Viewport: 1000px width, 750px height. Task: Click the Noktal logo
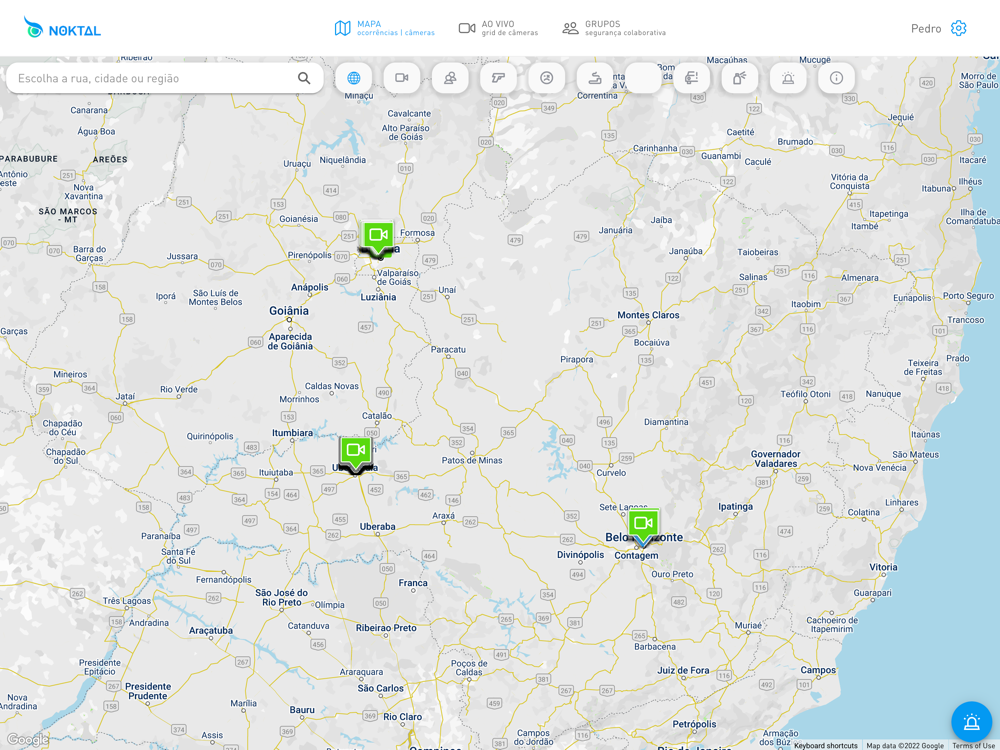pos(62,28)
